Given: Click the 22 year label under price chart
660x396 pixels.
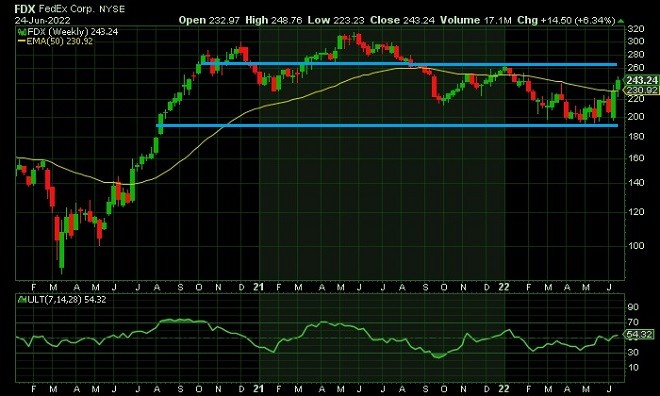Looking at the screenshot, I should (504, 287).
